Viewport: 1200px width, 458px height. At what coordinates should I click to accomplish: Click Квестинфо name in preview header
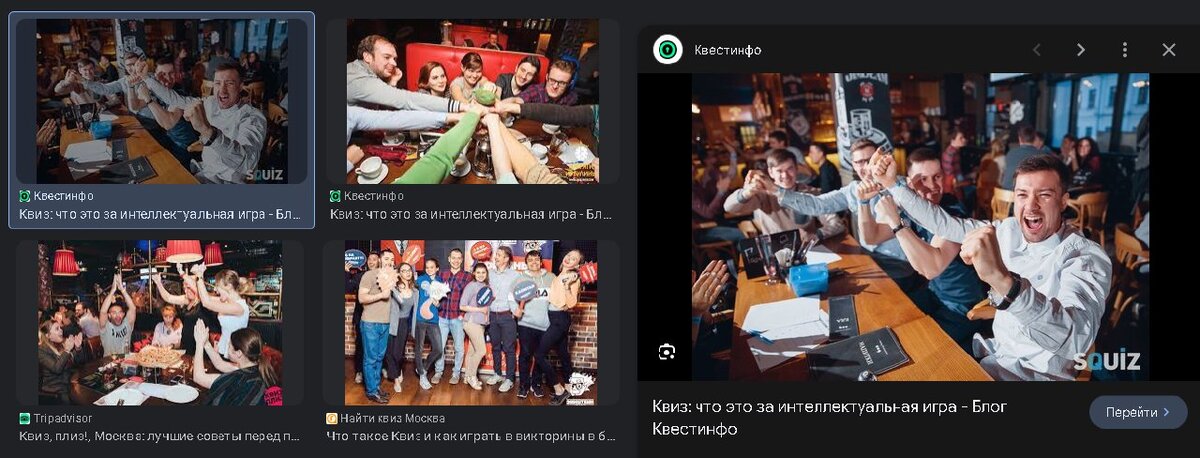[728, 50]
